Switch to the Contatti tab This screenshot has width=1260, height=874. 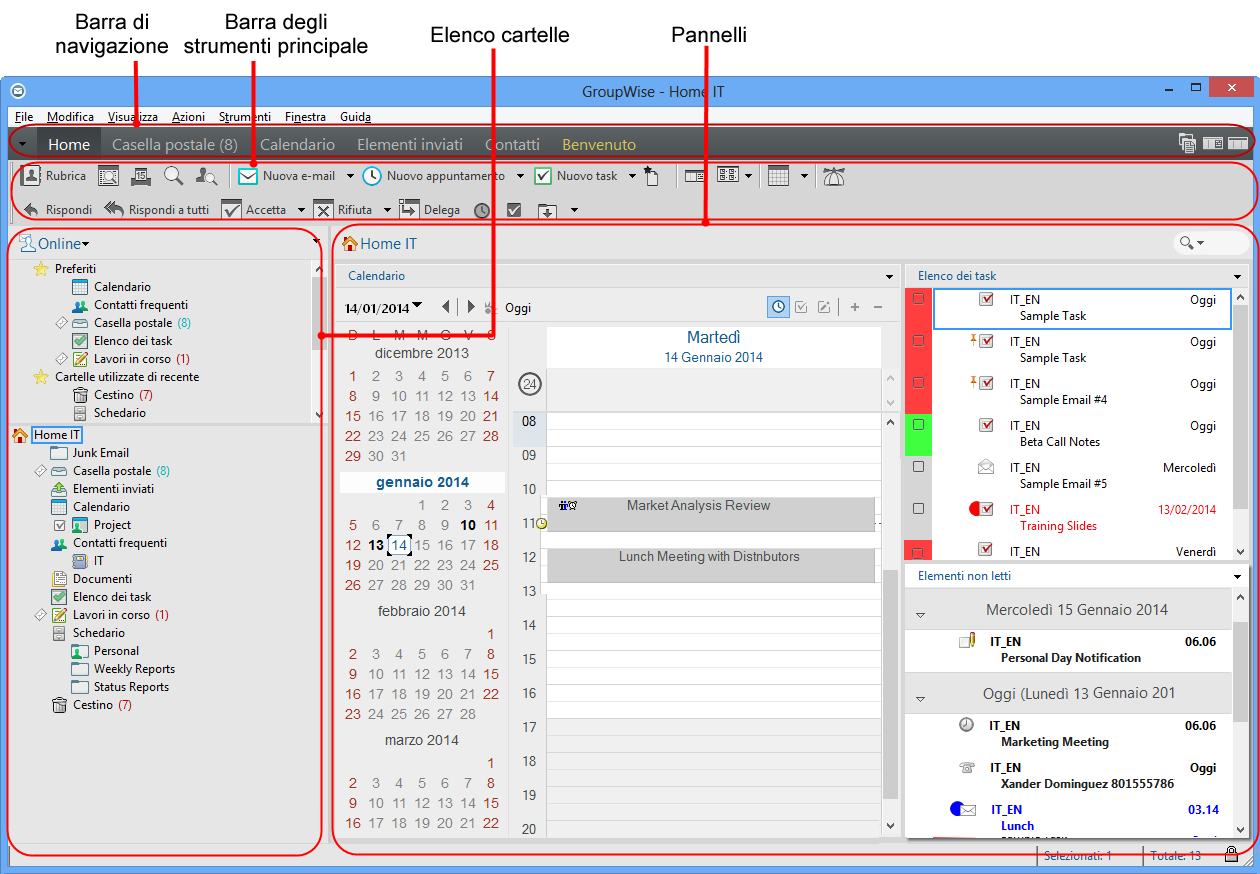(512, 145)
